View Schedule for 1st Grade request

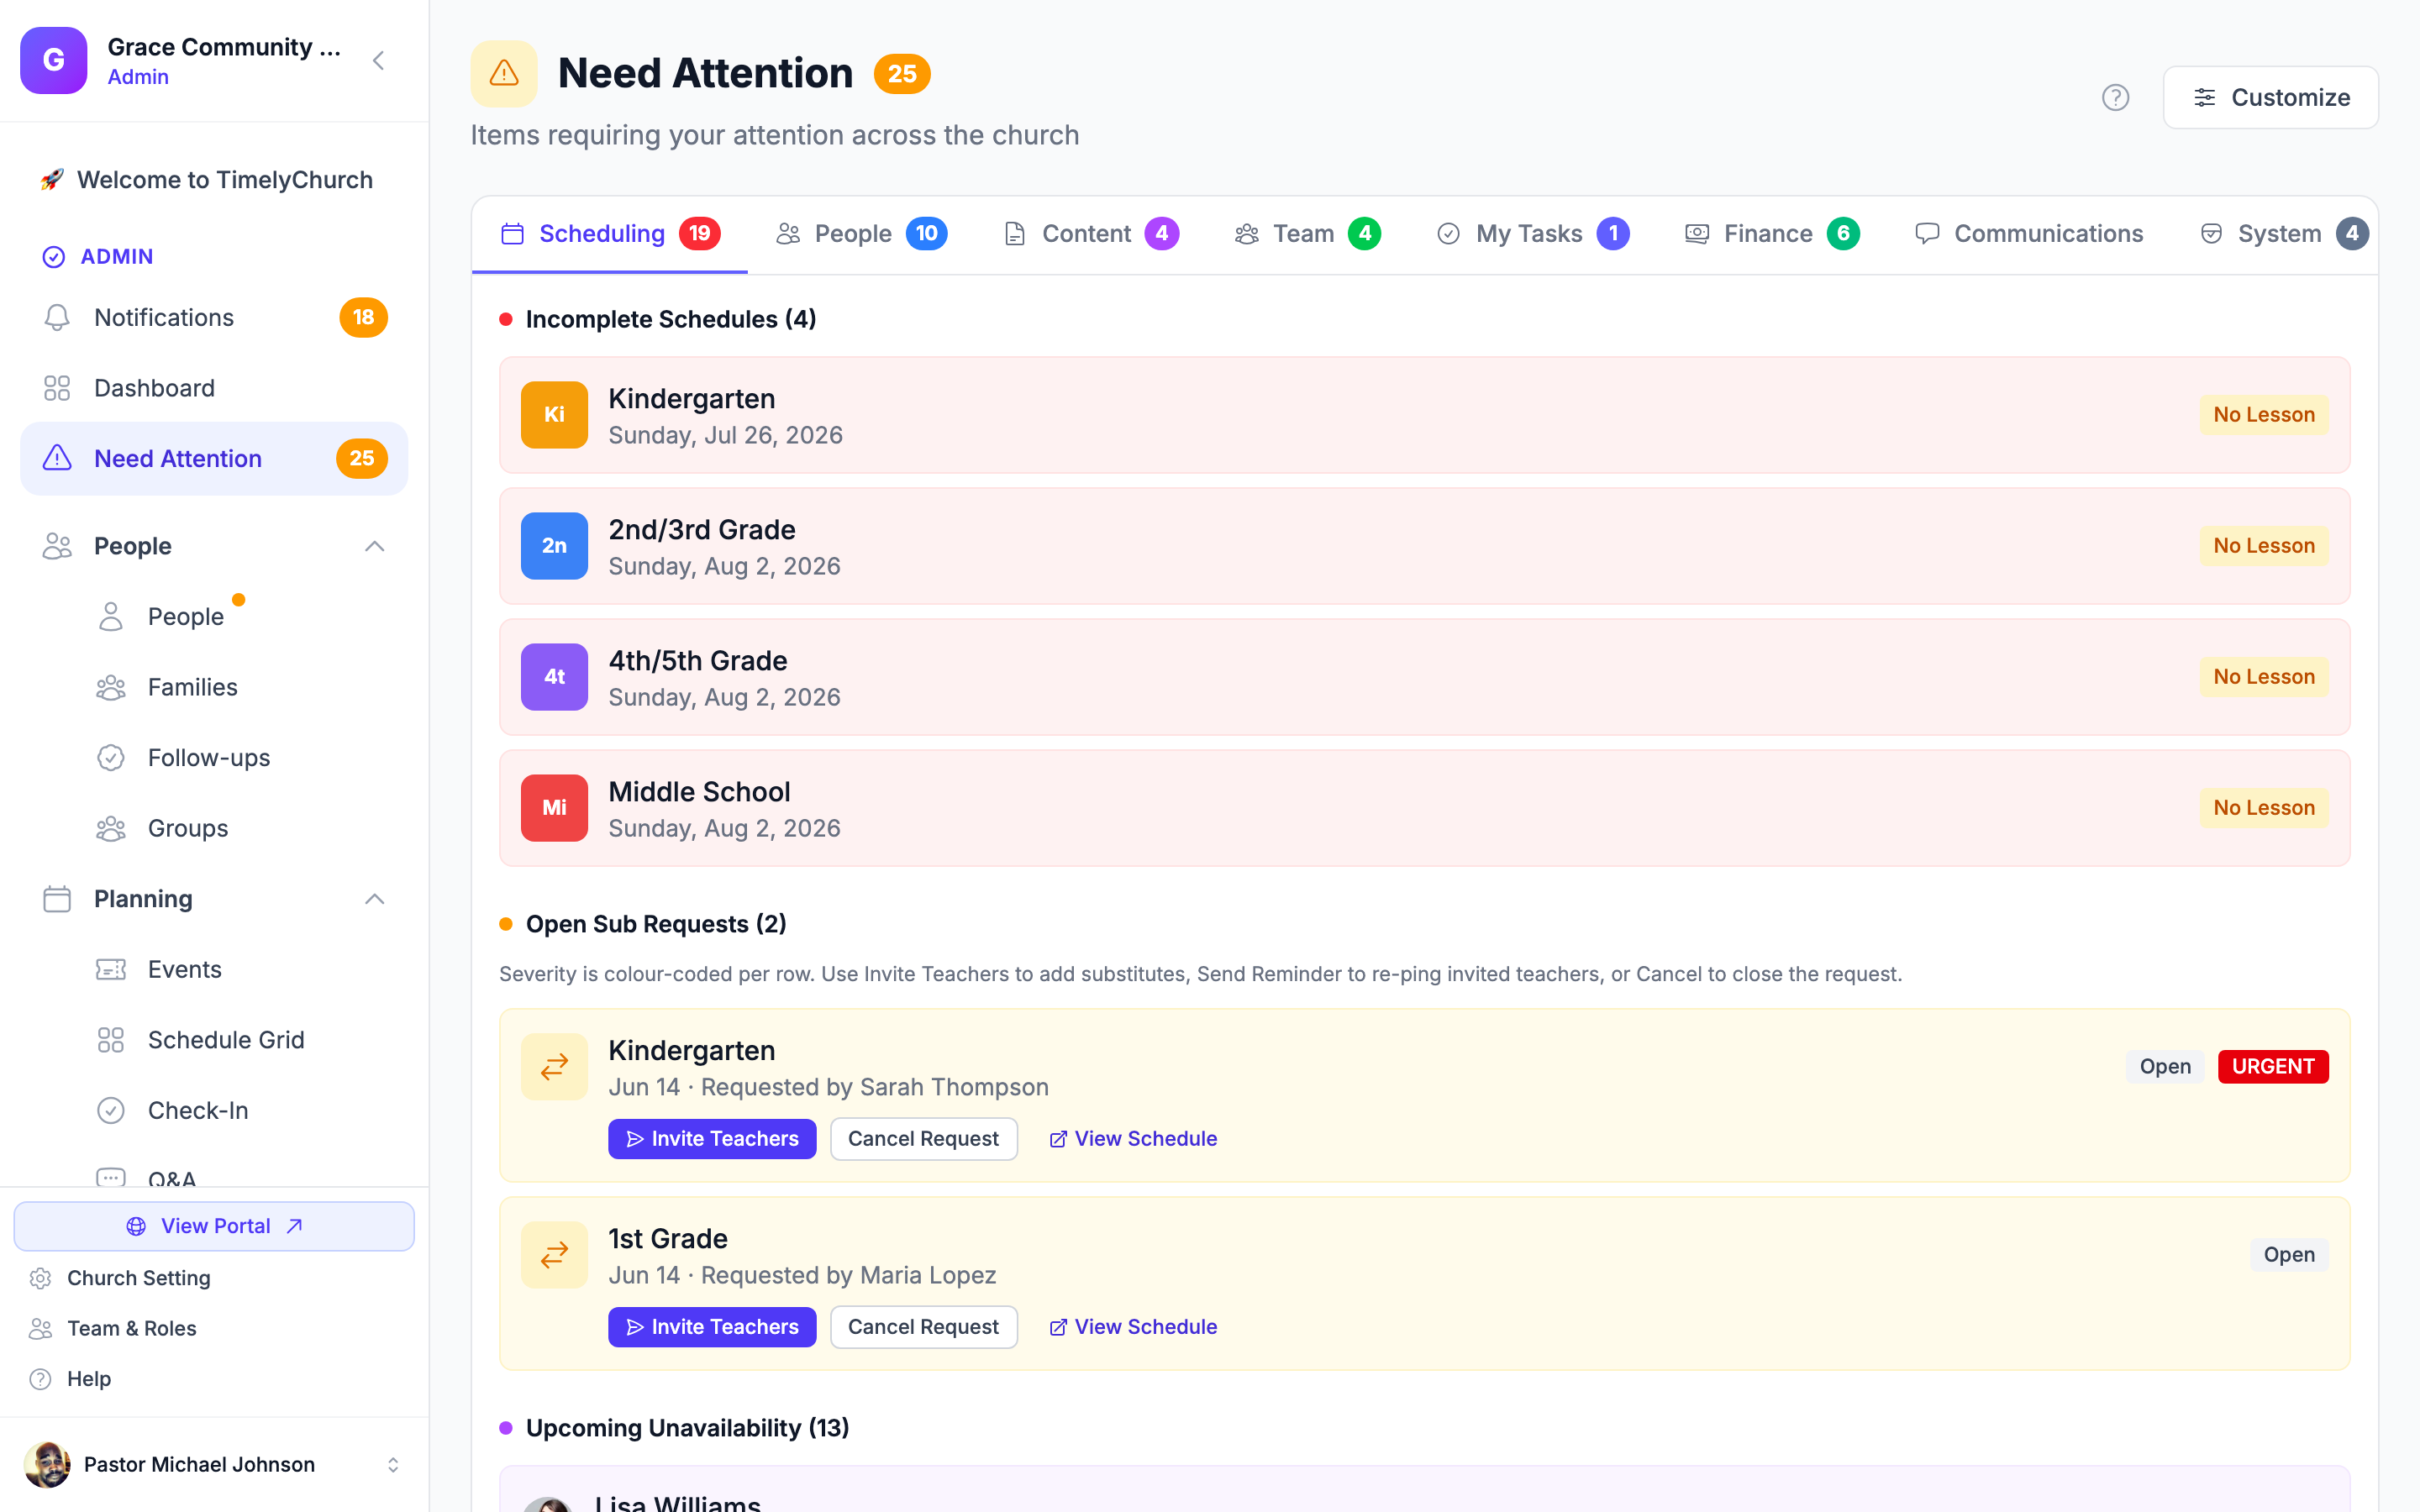[x=1133, y=1326]
